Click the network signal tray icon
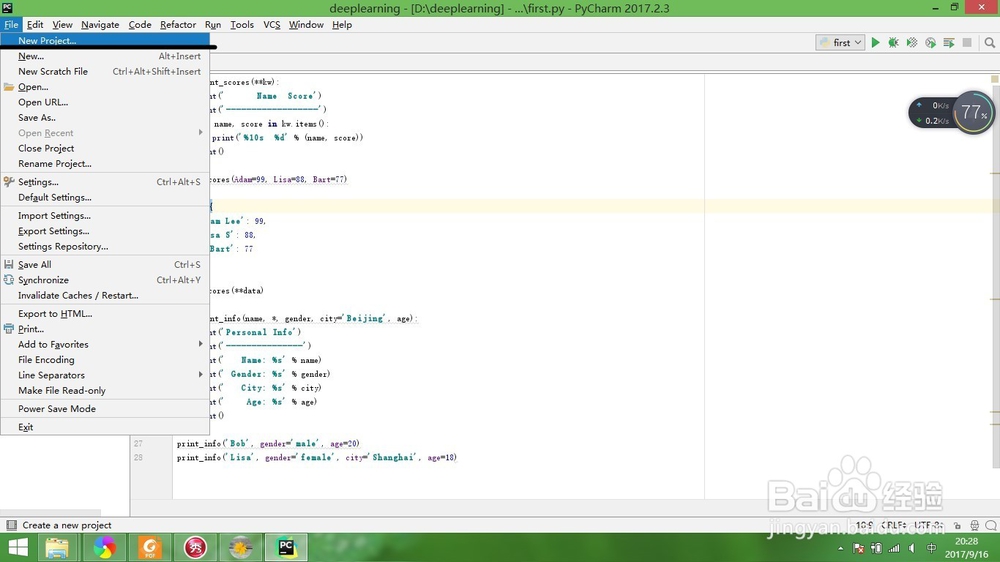This screenshot has height=562, width=1000. pos(894,548)
